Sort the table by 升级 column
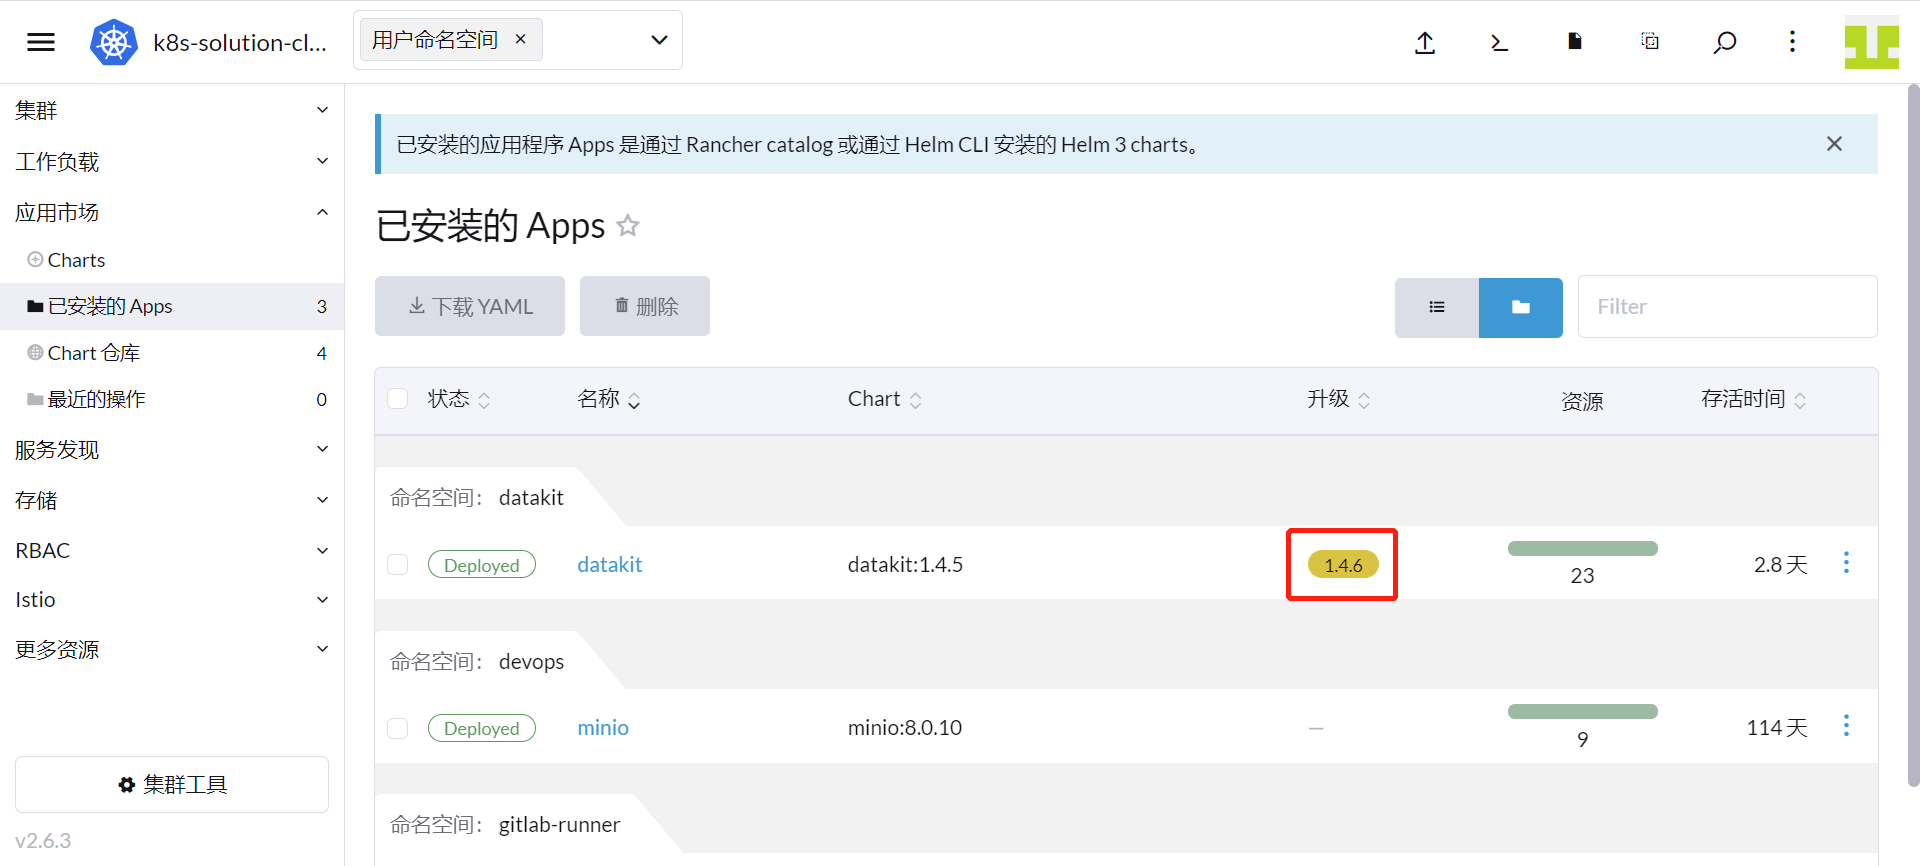 click(1339, 399)
